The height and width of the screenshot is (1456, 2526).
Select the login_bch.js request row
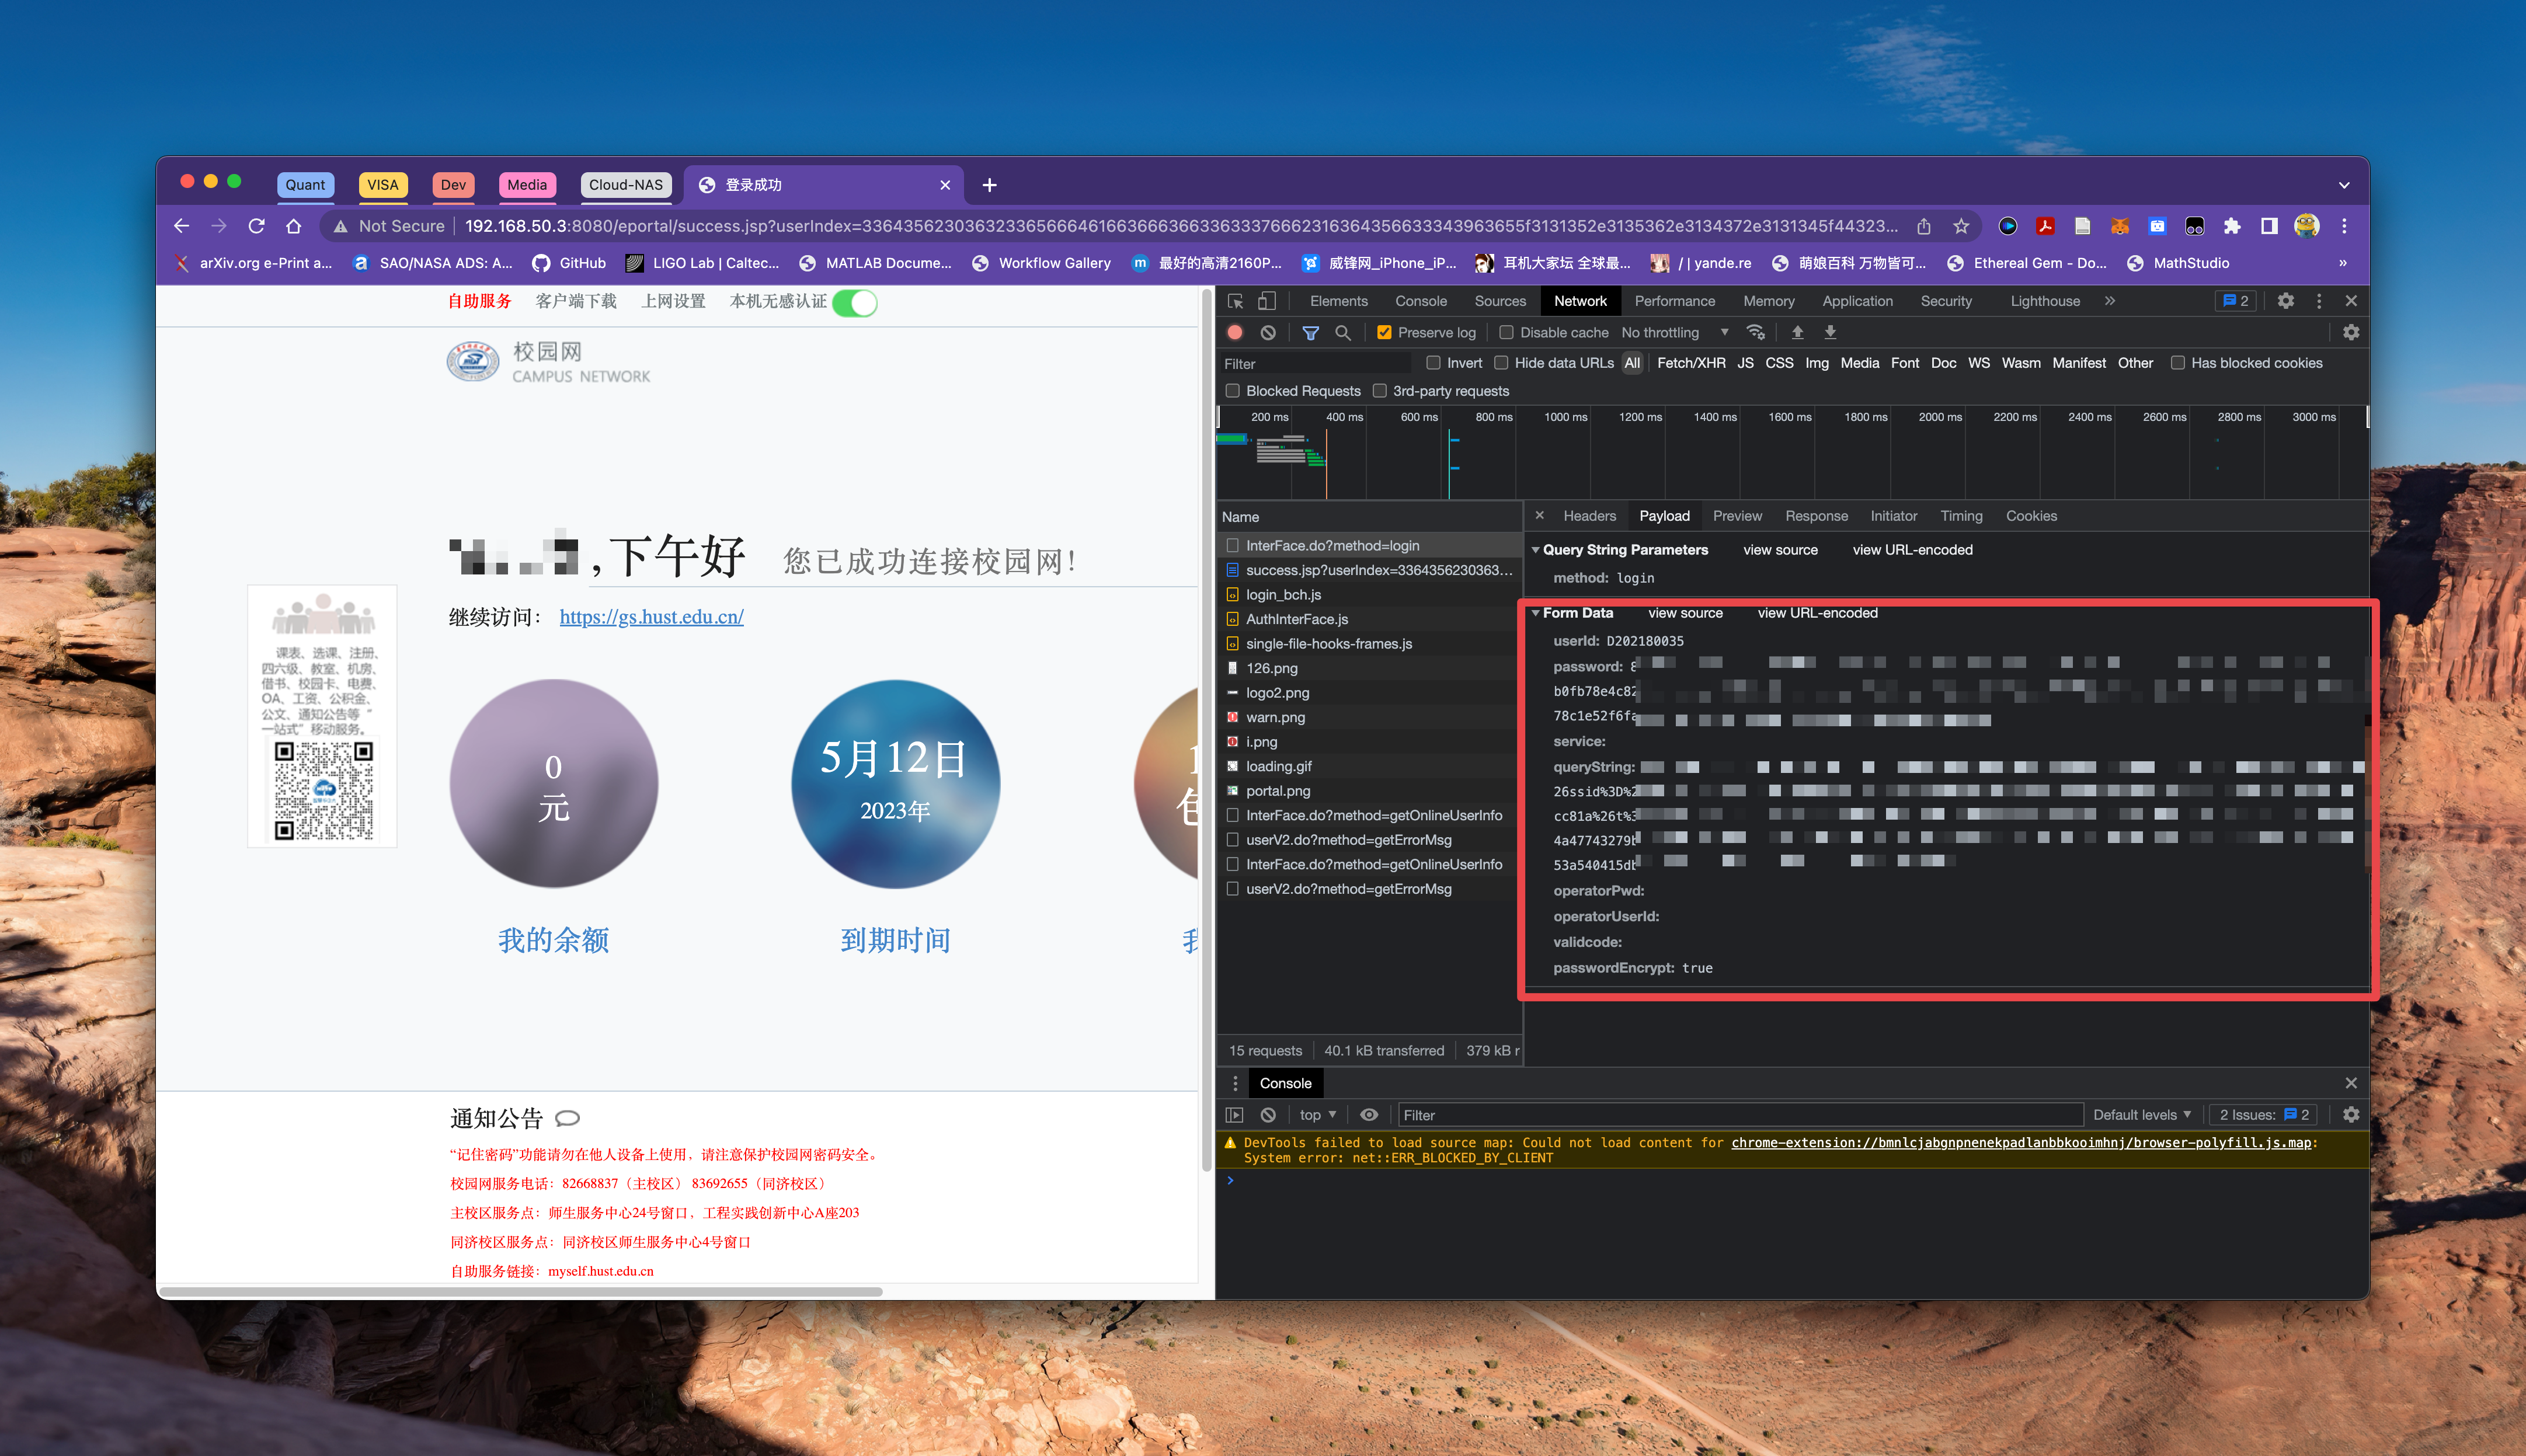pos(1369,595)
